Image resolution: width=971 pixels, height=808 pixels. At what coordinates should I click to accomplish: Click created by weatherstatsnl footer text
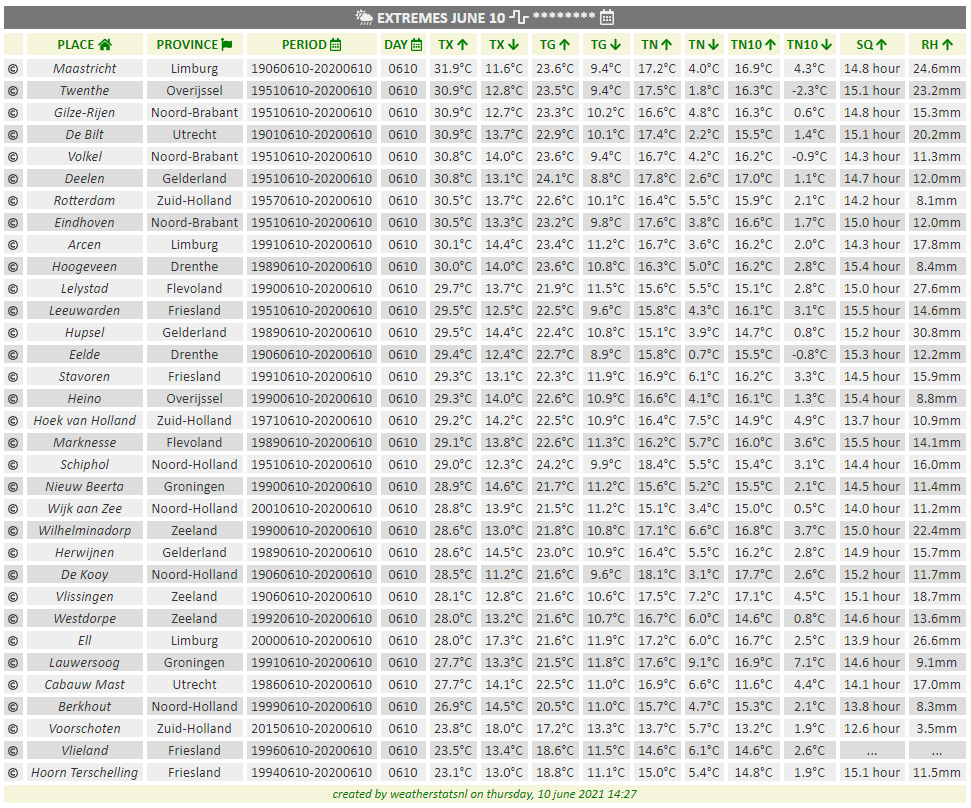coord(484,794)
